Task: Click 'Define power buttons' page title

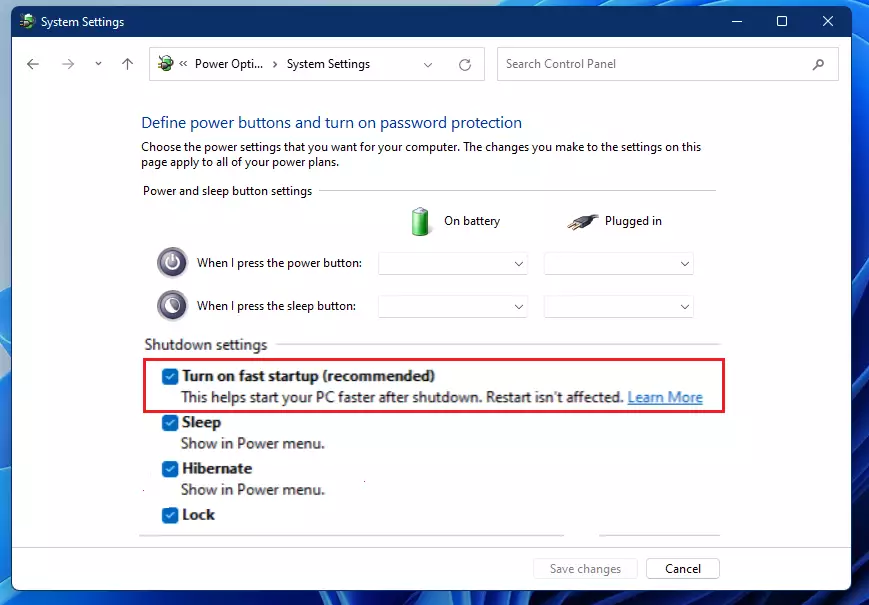Action: pos(331,122)
